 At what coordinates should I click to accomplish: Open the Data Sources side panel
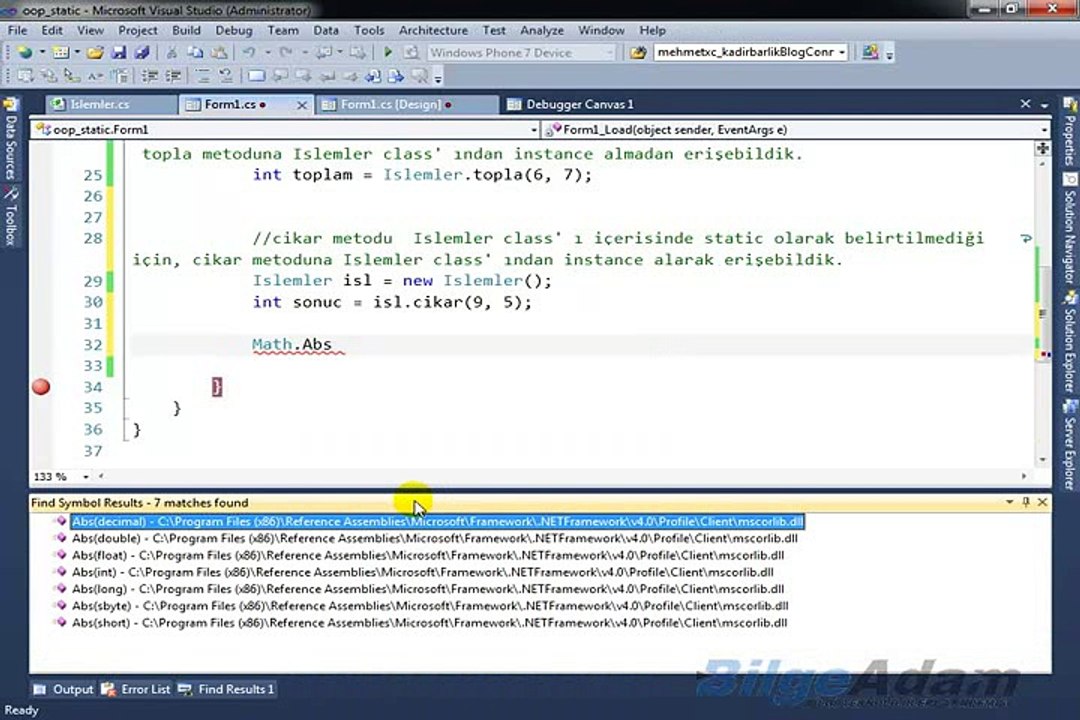pyautogui.click(x=10, y=140)
